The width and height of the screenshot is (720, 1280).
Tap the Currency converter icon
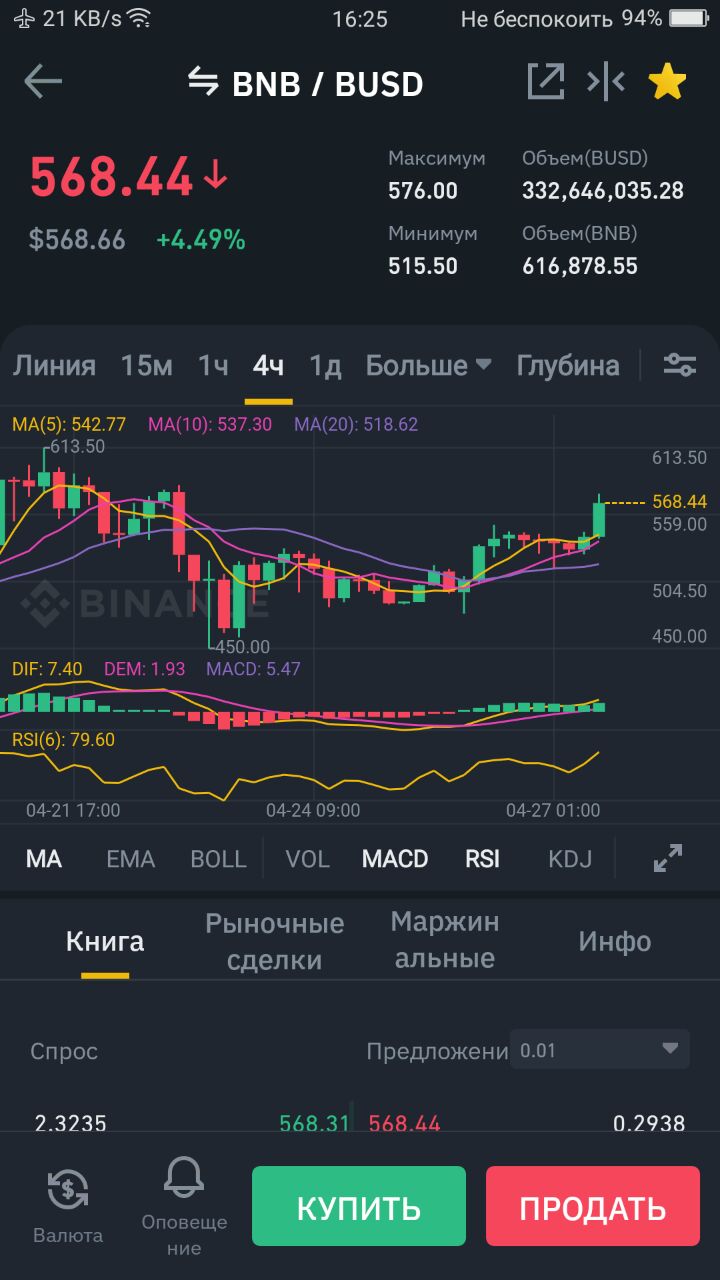tap(68, 1189)
